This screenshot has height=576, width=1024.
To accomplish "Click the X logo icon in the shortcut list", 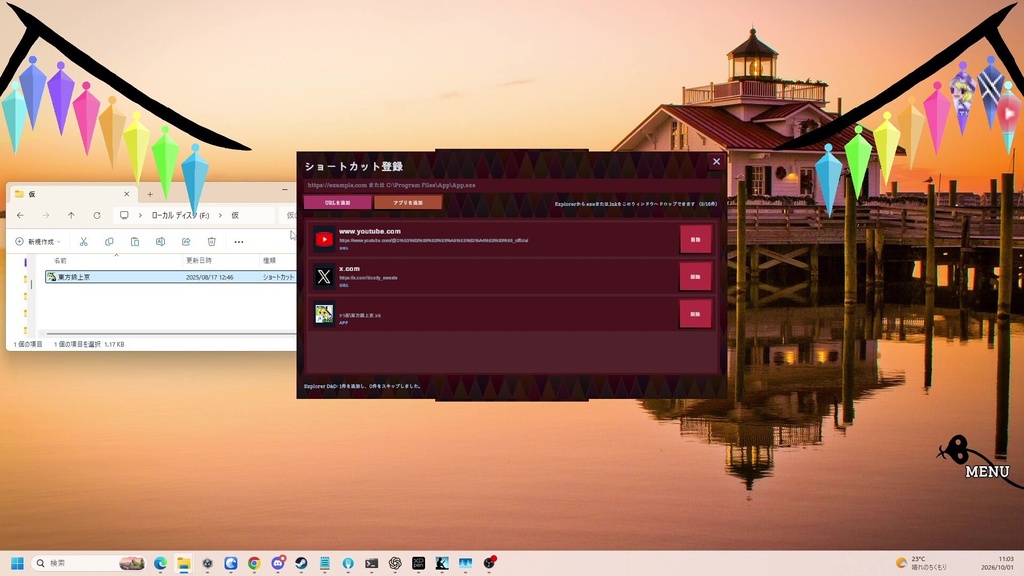I will [x=324, y=276].
